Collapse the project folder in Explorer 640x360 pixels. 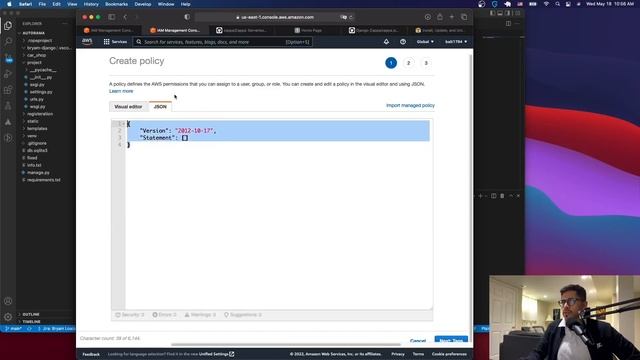point(34,62)
